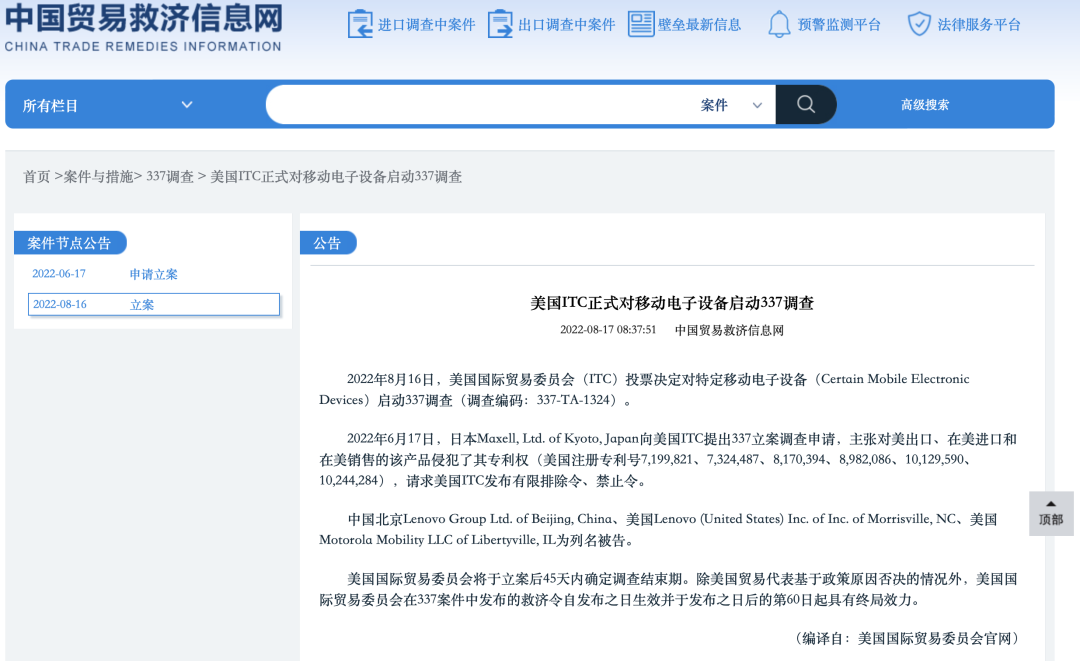This screenshot has height=661, width=1080.
Task: Open 进口调查中案件 link
Action: [x=426, y=25]
